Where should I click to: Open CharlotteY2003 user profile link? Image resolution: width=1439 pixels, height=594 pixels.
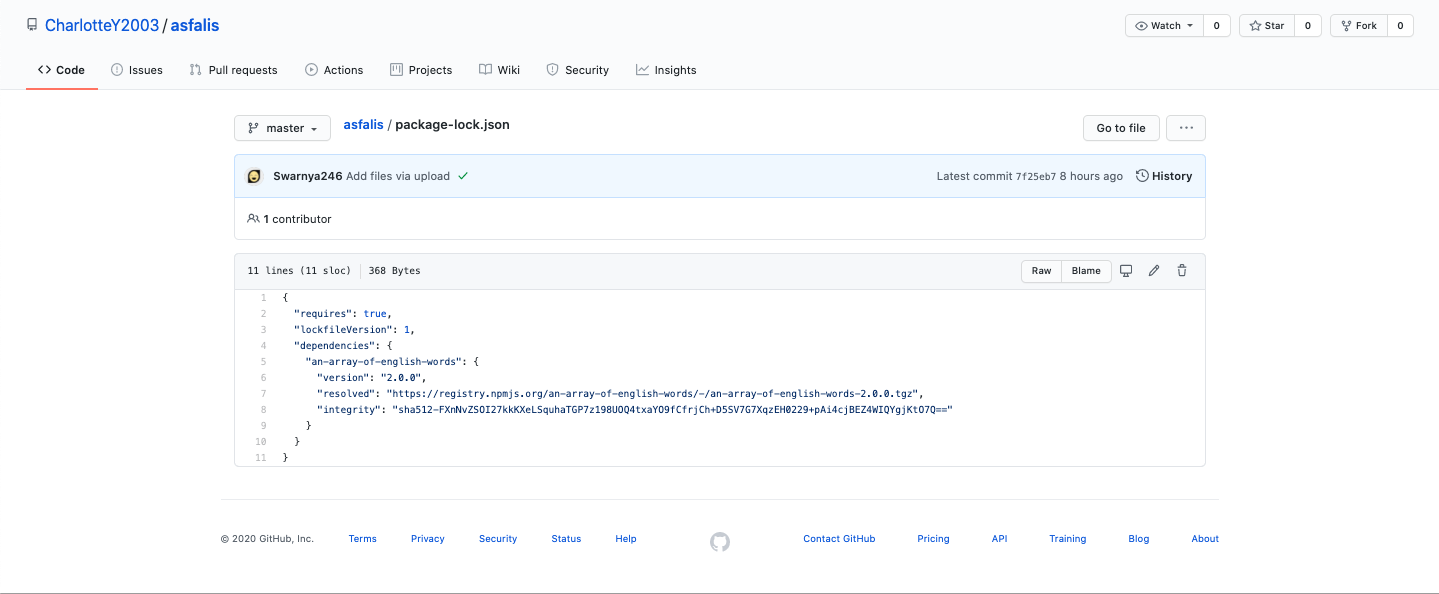click(102, 26)
